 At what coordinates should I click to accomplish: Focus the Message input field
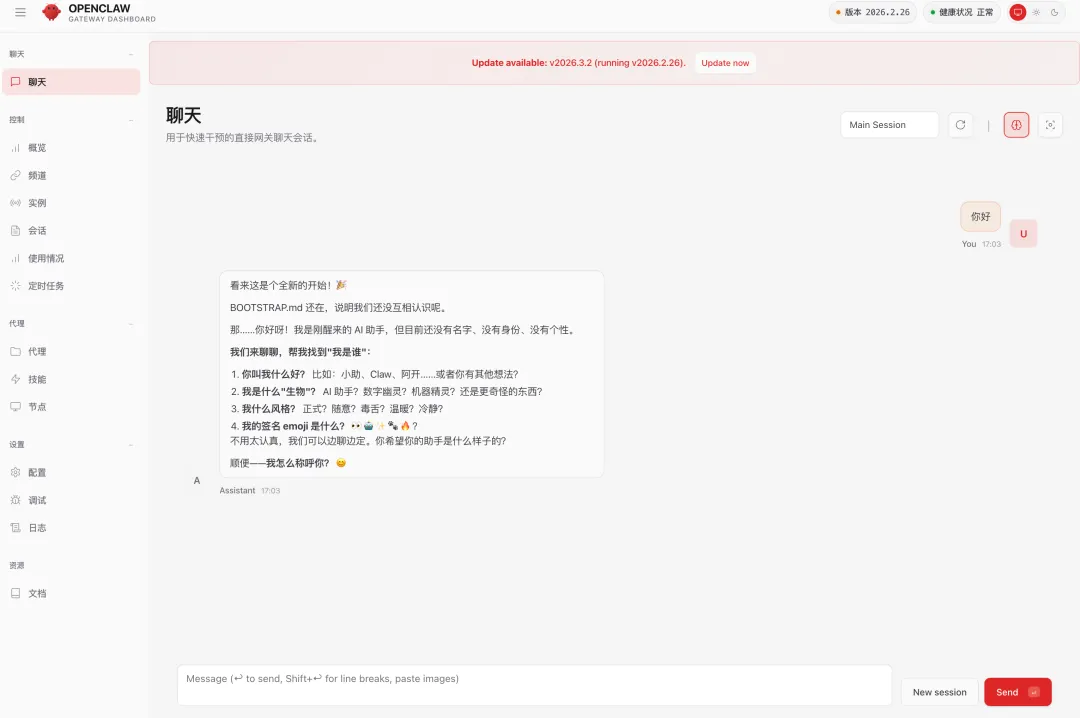click(x=534, y=685)
